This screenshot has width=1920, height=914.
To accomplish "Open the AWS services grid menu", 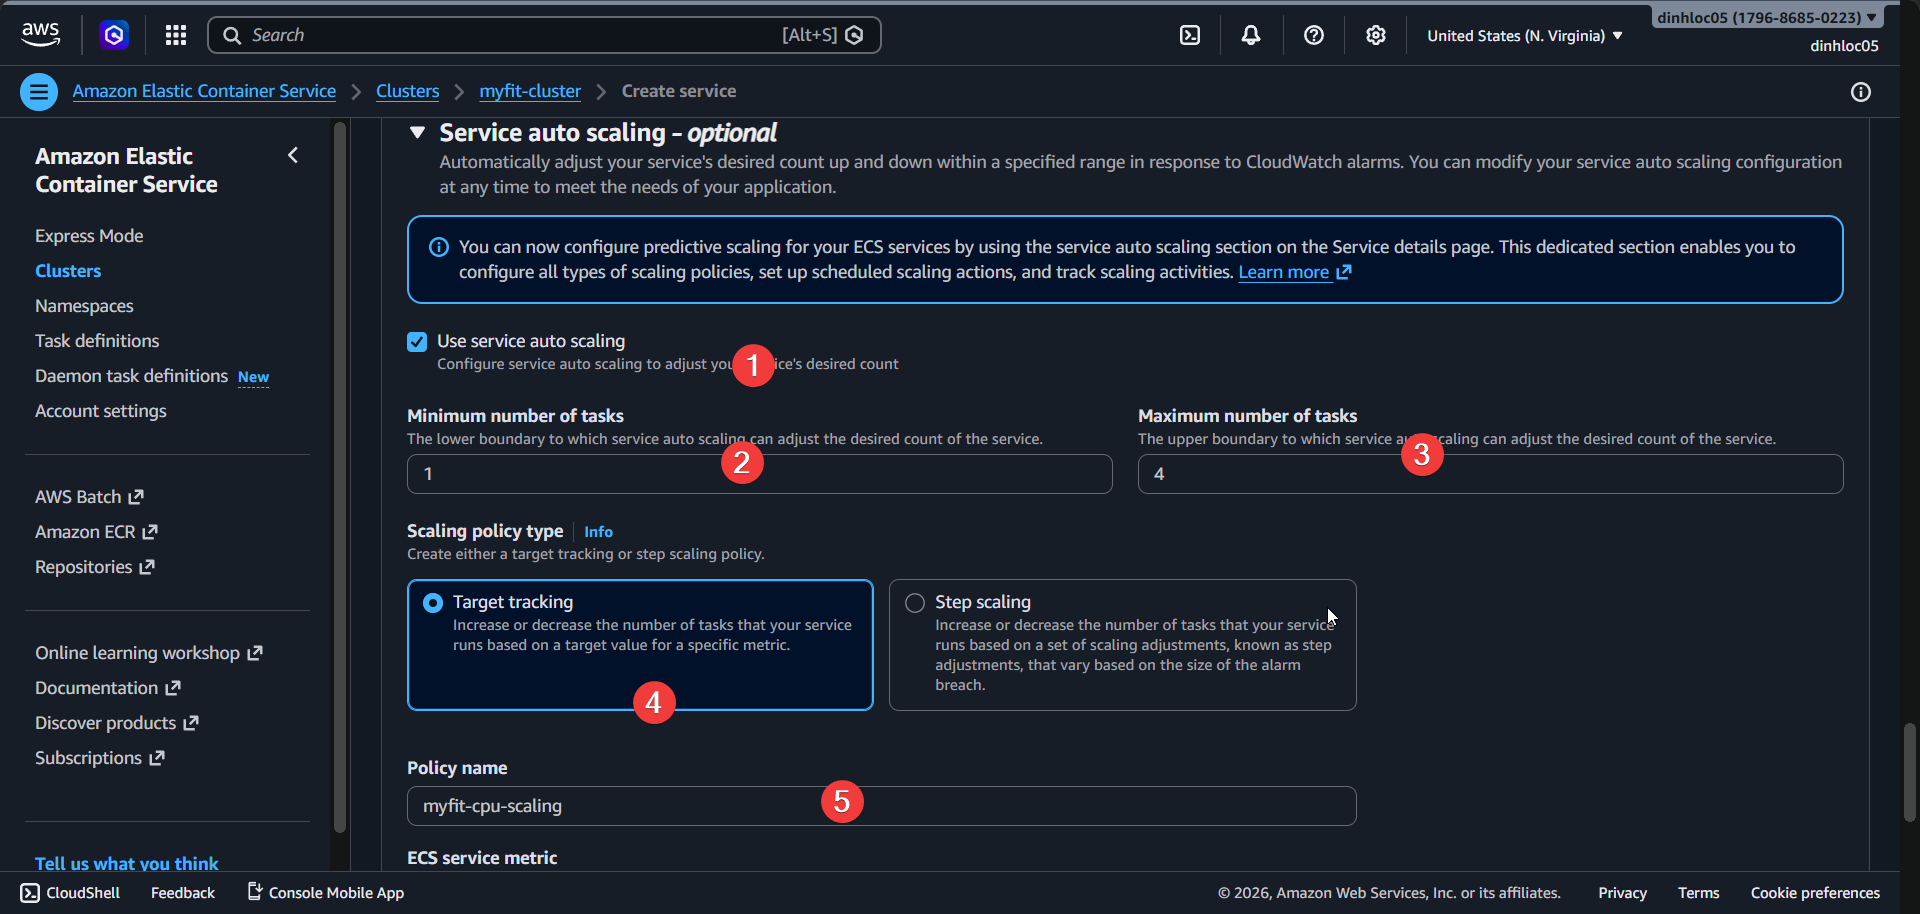I will pos(175,34).
